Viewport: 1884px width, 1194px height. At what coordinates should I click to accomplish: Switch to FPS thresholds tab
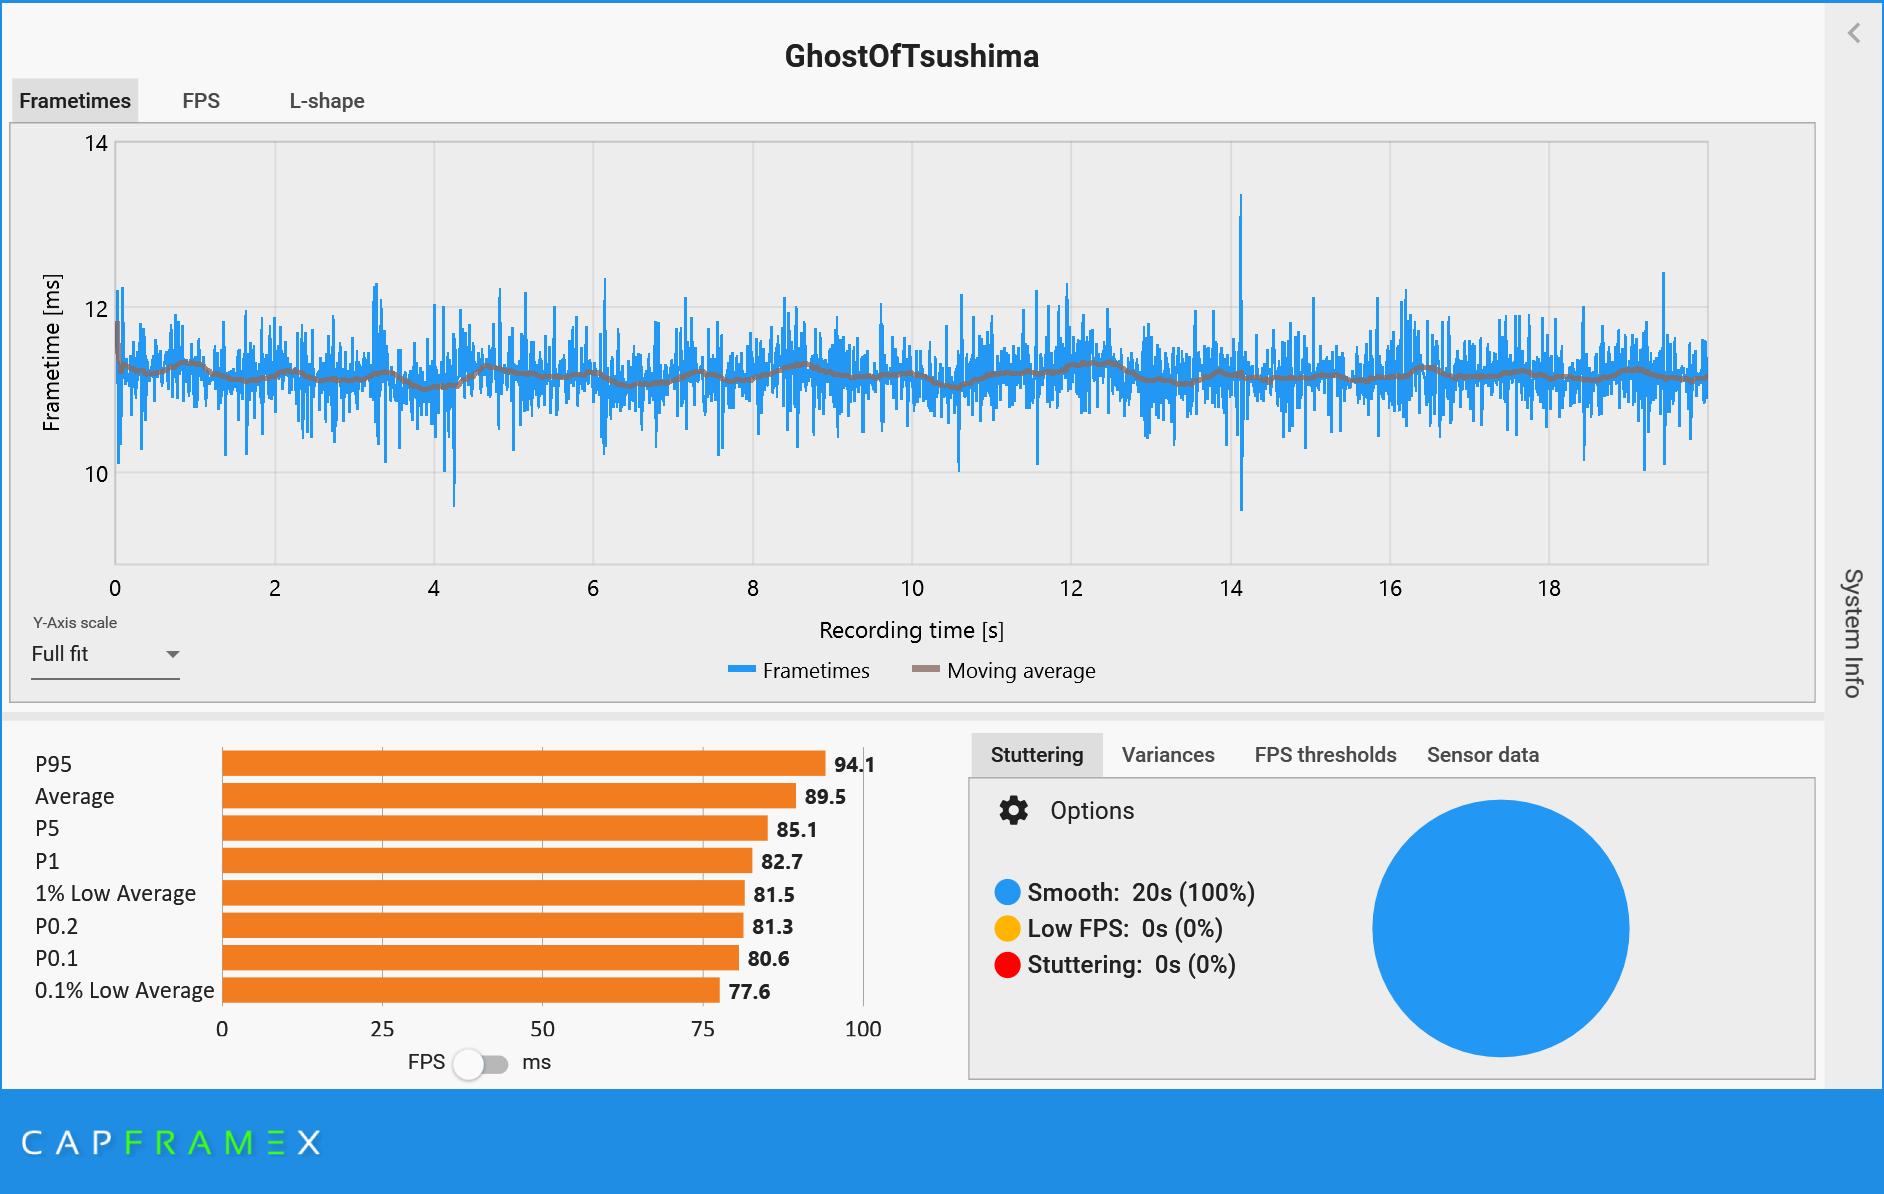1325,755
